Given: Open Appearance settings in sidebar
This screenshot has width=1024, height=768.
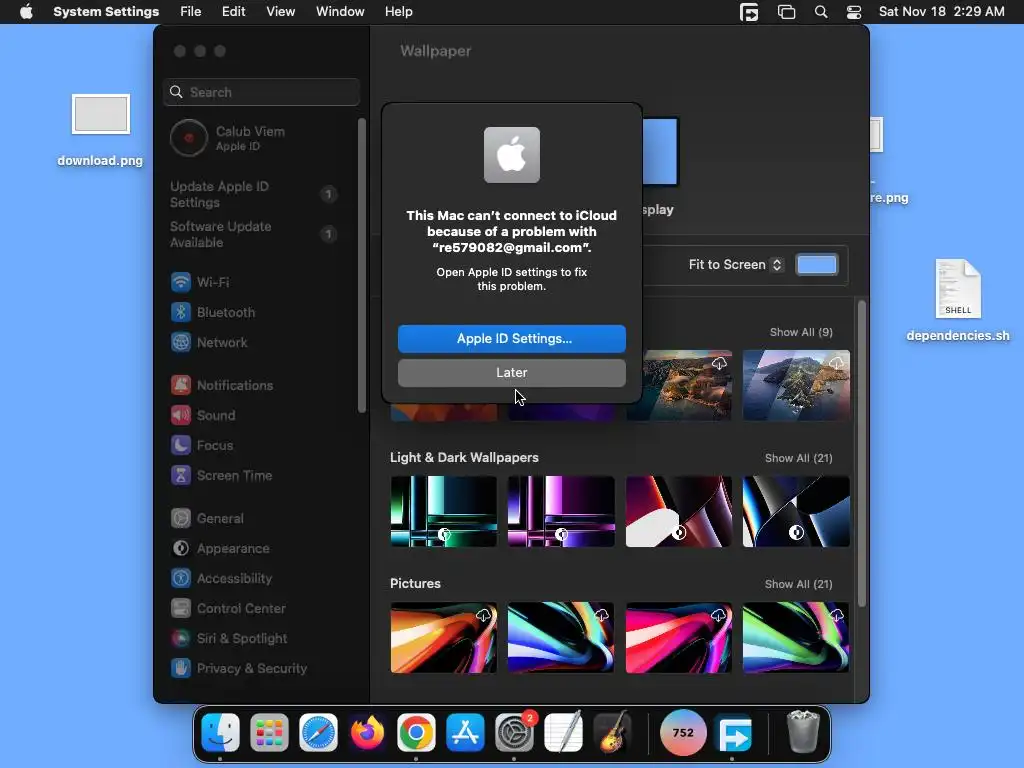Looking at the screenshot, I should click(x=220, y=549).
